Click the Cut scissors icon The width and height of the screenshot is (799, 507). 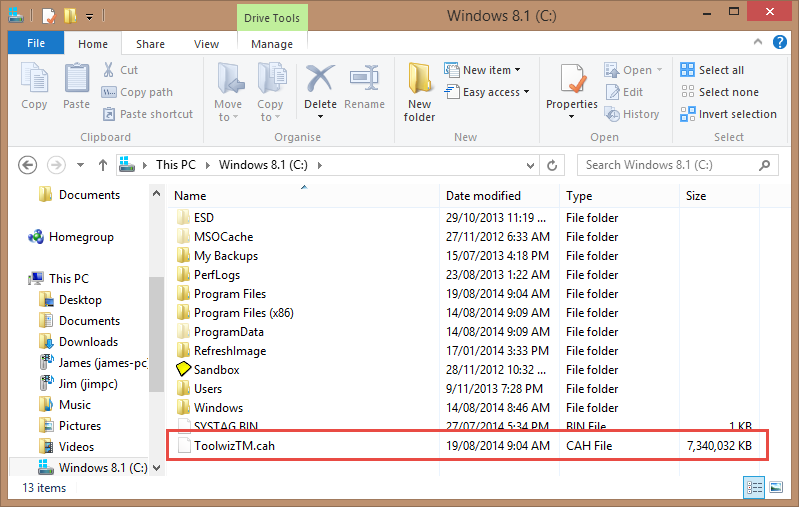[108, 70]
